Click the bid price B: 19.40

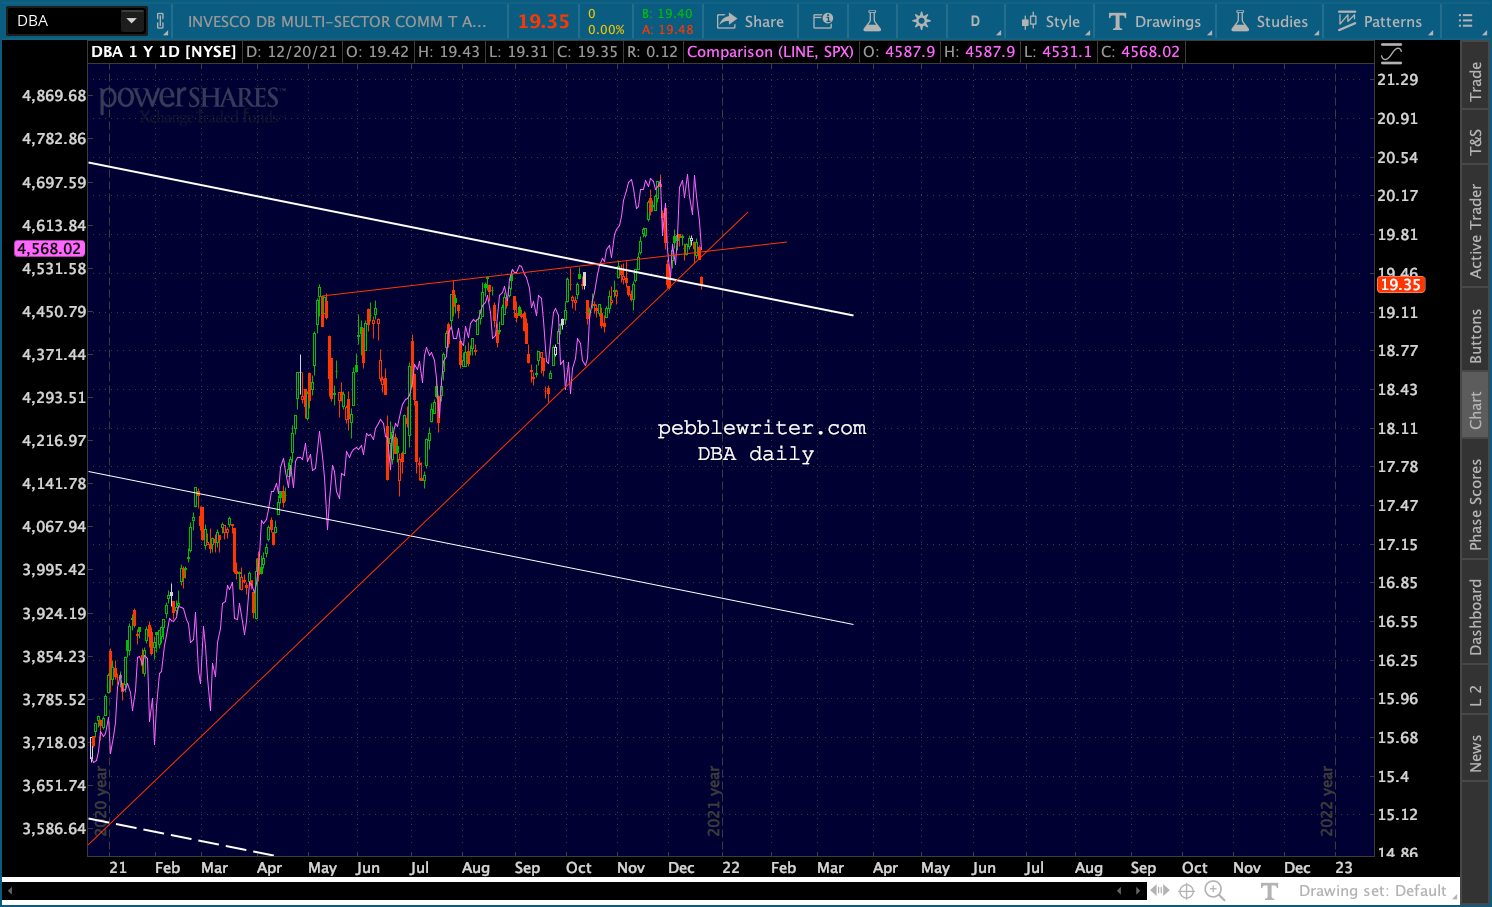(667, 14)
